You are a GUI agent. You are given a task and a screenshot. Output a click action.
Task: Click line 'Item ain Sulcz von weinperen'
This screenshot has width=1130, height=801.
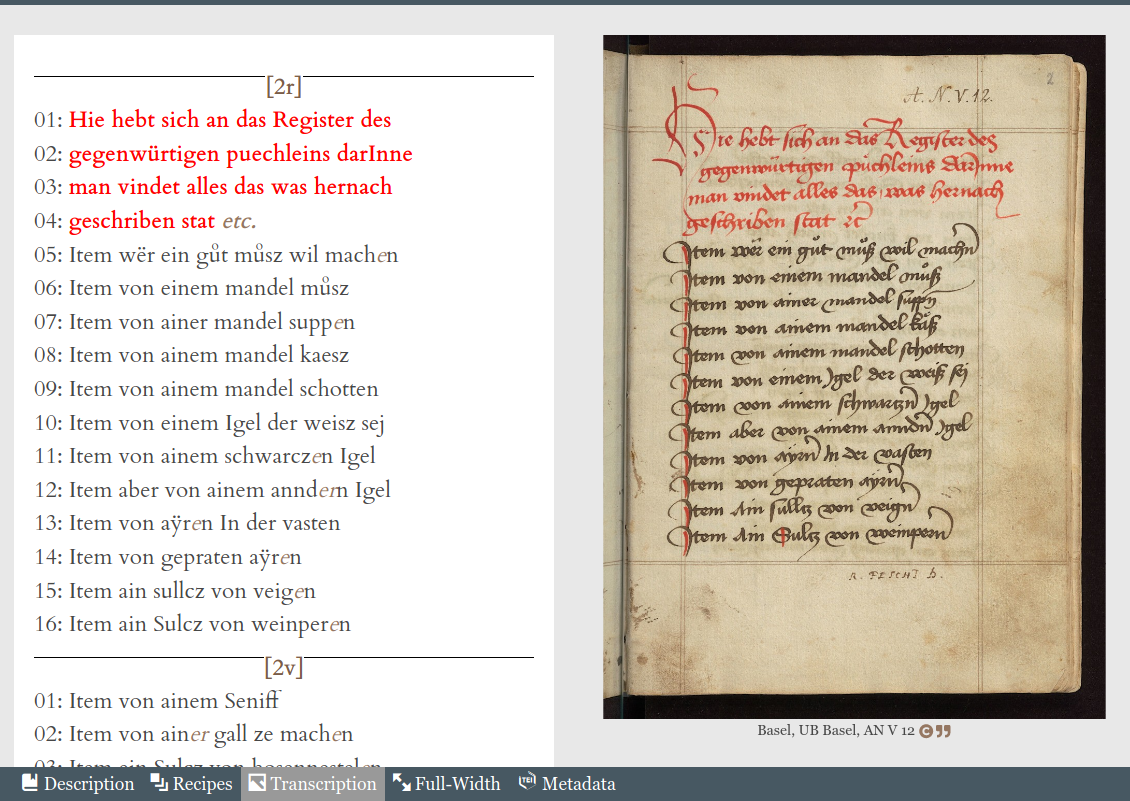click(x=210, y=624)
